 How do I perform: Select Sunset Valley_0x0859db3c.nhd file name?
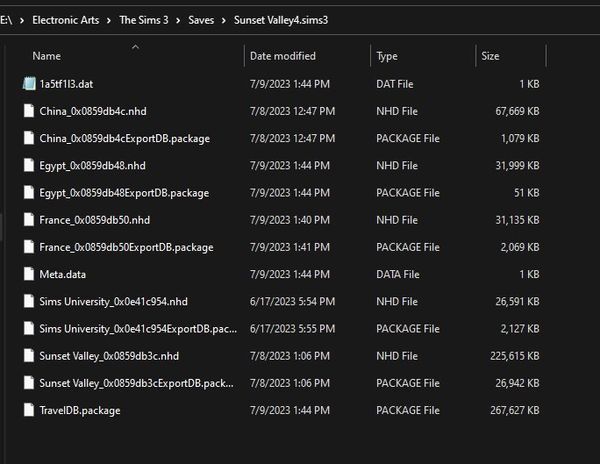109,355
